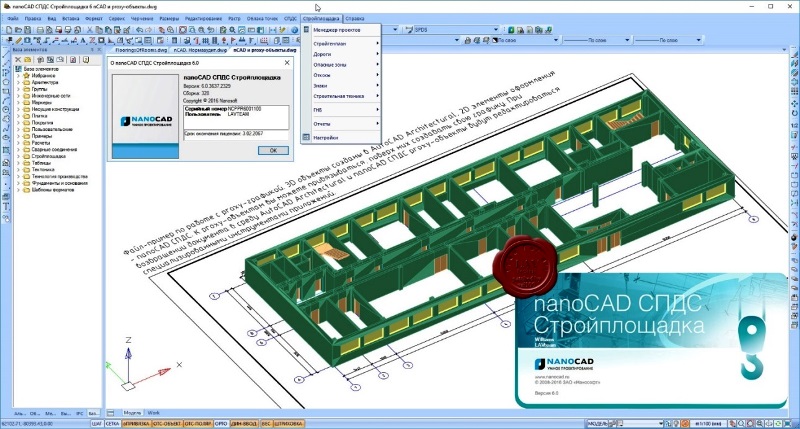Viewport: 800px width, 429px height.
Task: Close the About nanoCAD dialog
Action: 287,63
